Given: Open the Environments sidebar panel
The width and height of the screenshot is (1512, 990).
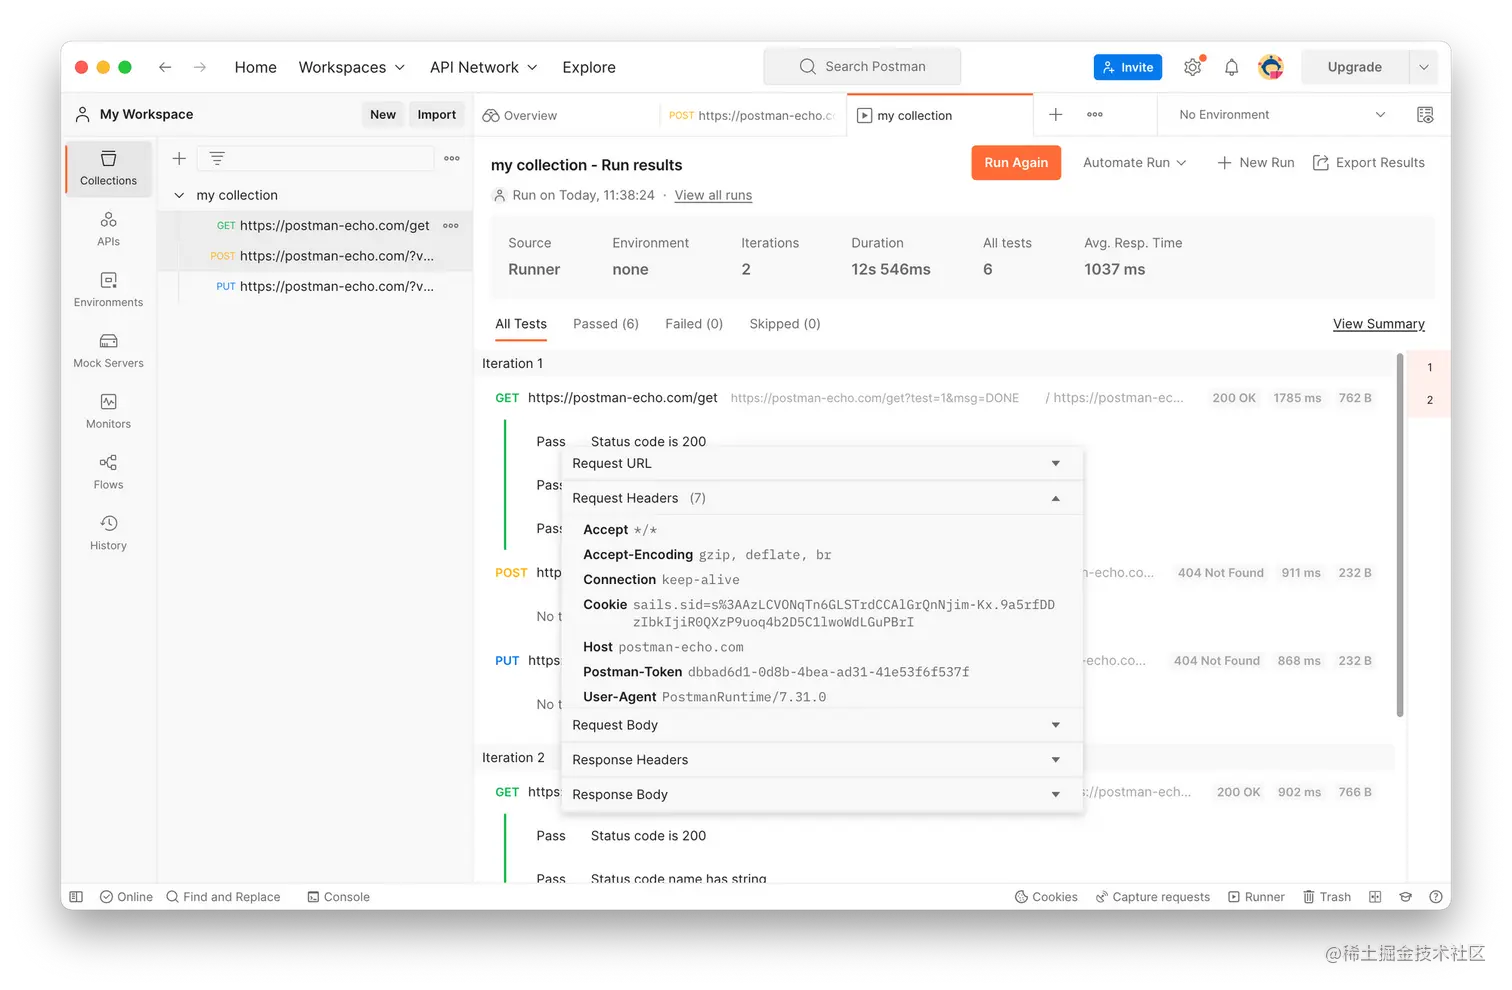Looking at the screenshot, I should coord(108,289).
